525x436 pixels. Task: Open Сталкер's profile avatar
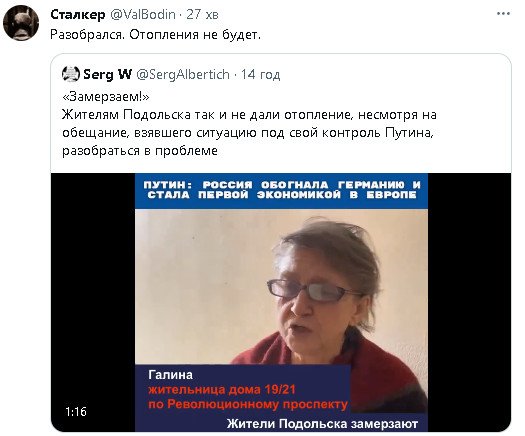coord(21,23)
